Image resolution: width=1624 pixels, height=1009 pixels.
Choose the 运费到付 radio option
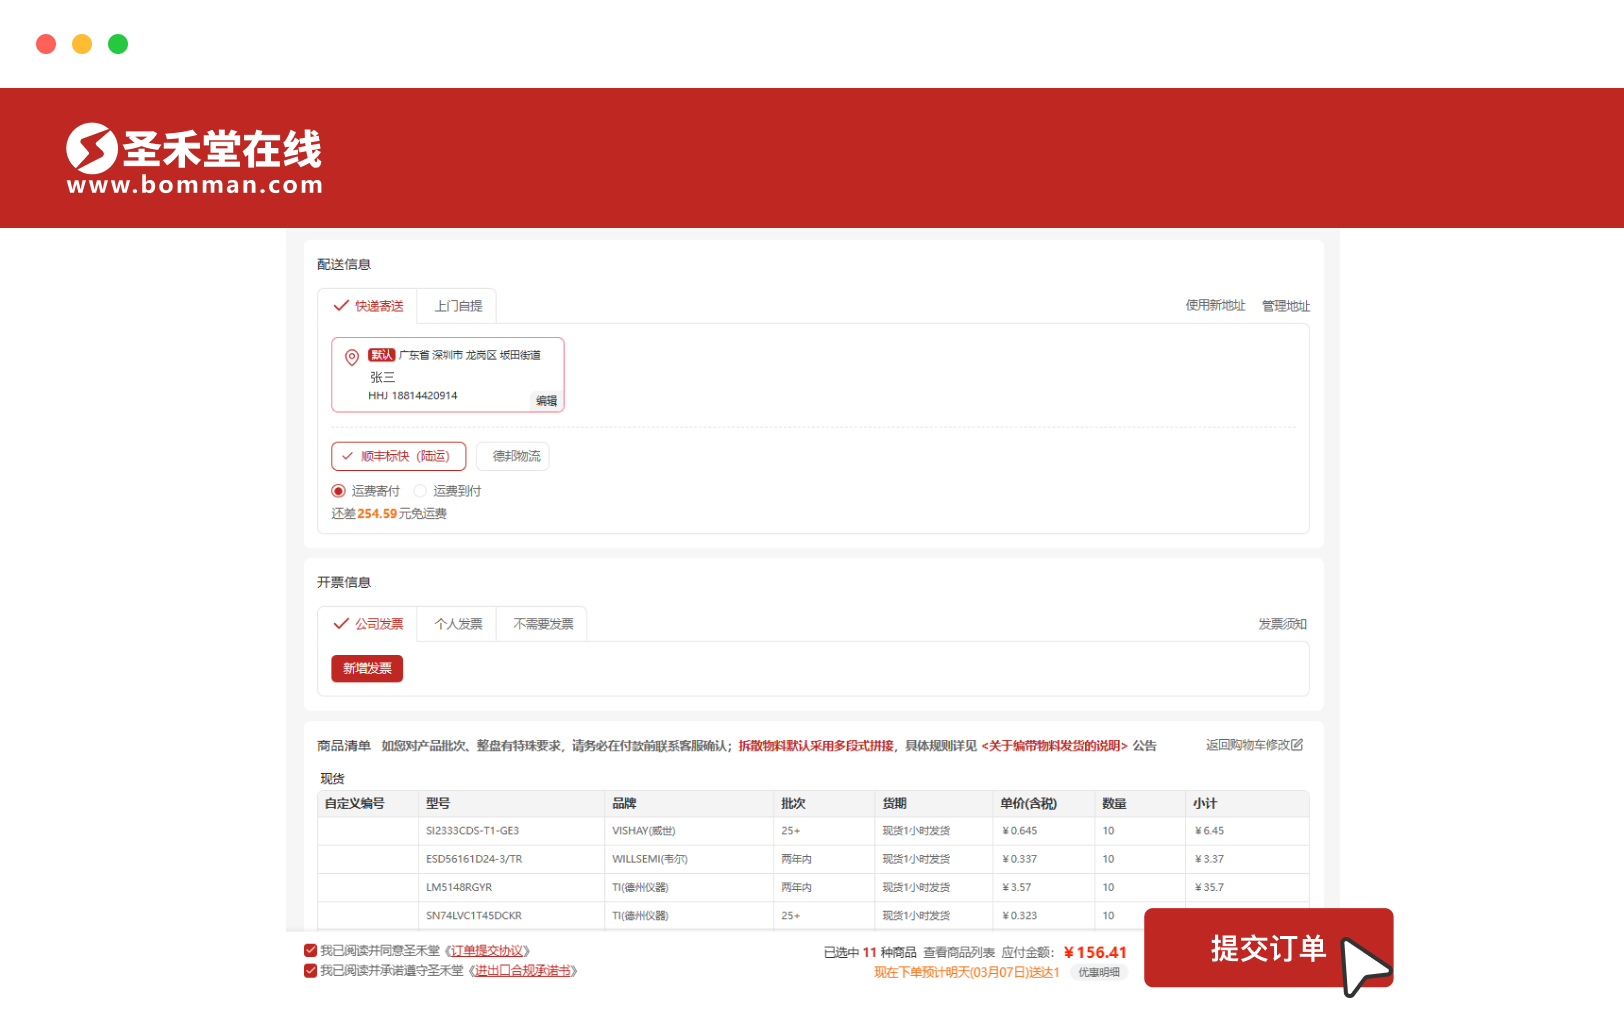pos(421,491)
